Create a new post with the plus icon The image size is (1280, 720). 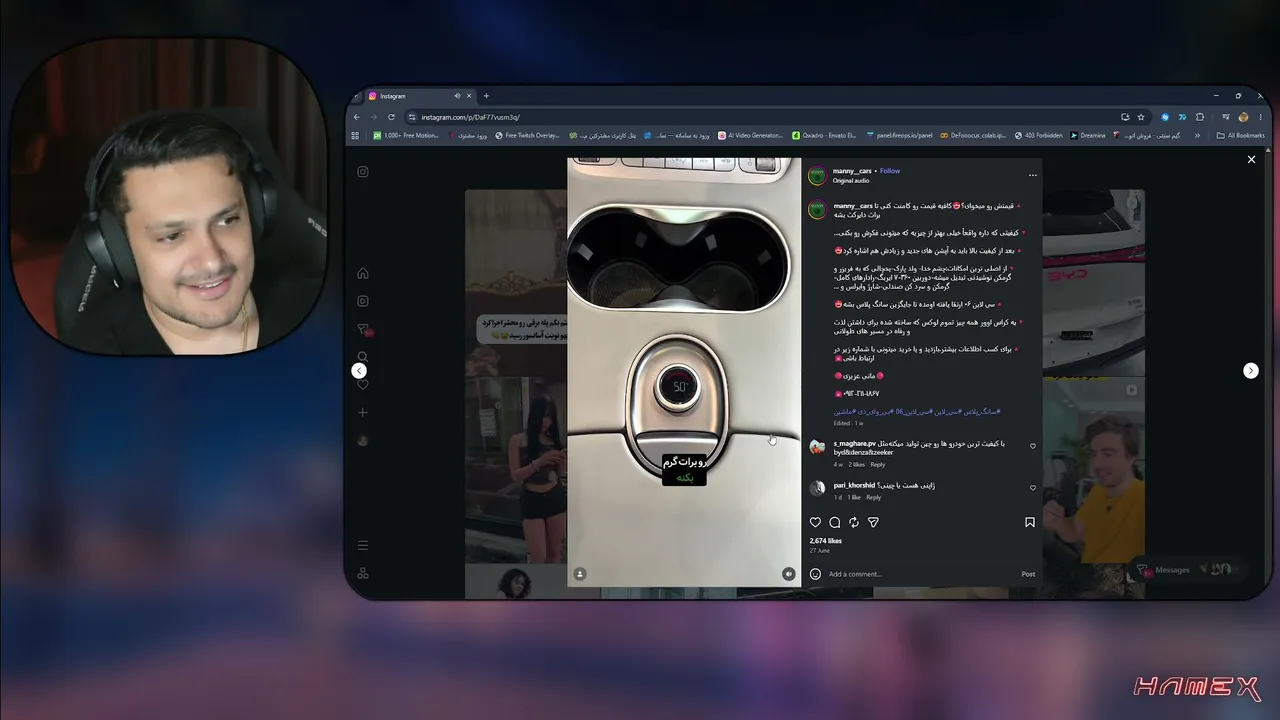point(363,412)
